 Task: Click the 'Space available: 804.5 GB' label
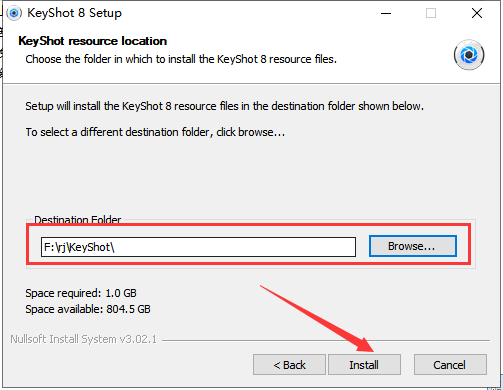click(88, 309)
